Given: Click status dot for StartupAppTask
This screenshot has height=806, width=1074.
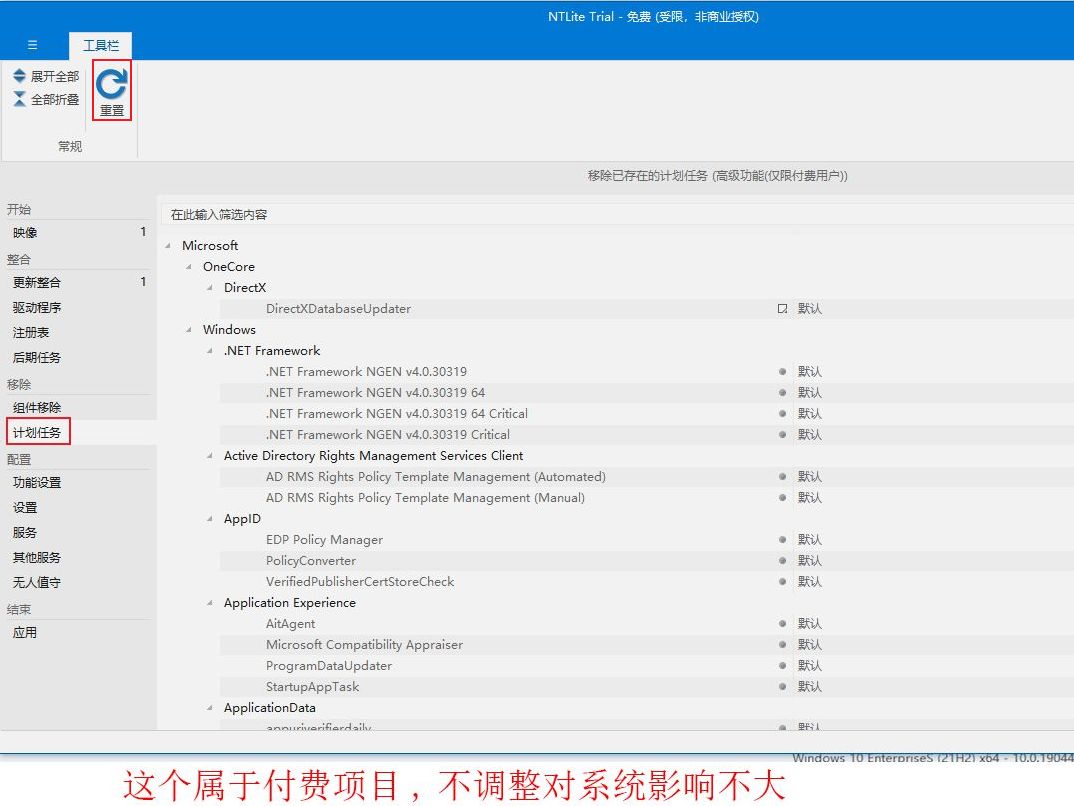Looking at the screenshot, I should tap(782, 687).
